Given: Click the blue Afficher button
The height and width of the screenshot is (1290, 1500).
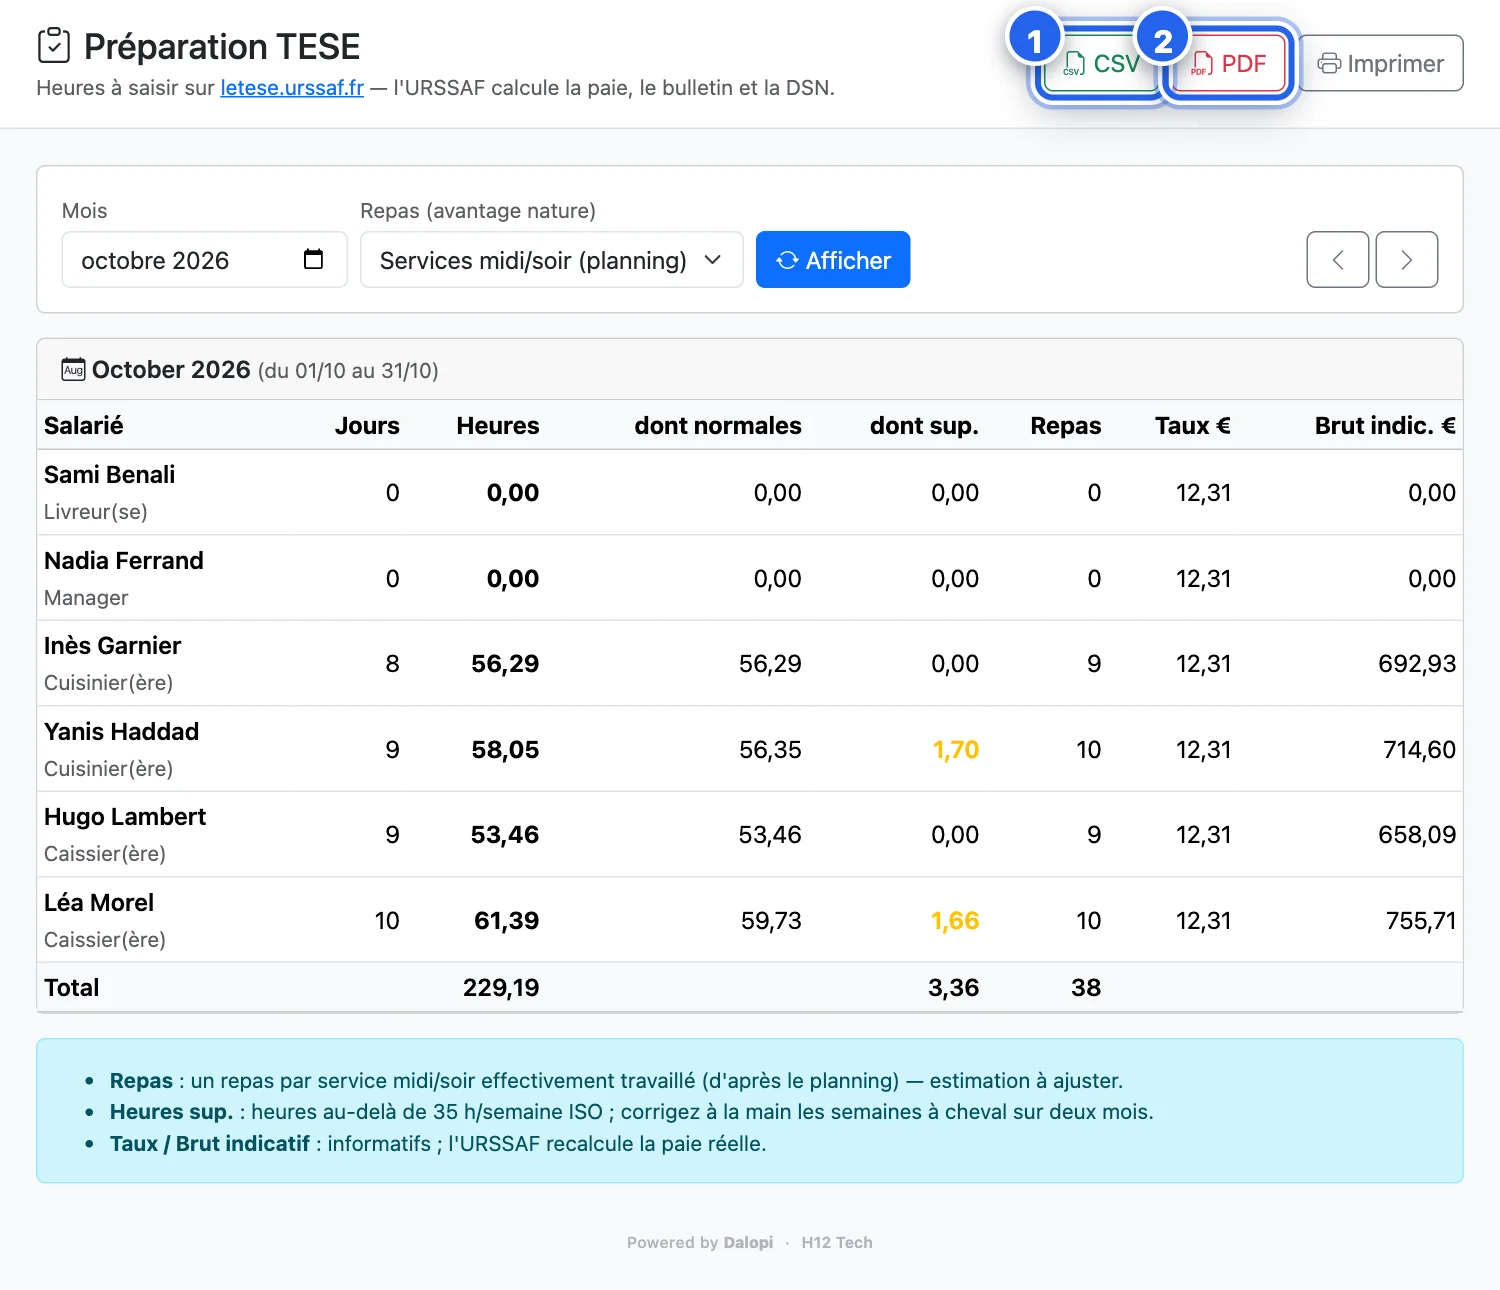Looking at the screenshot, I should (x=833, y=260).
